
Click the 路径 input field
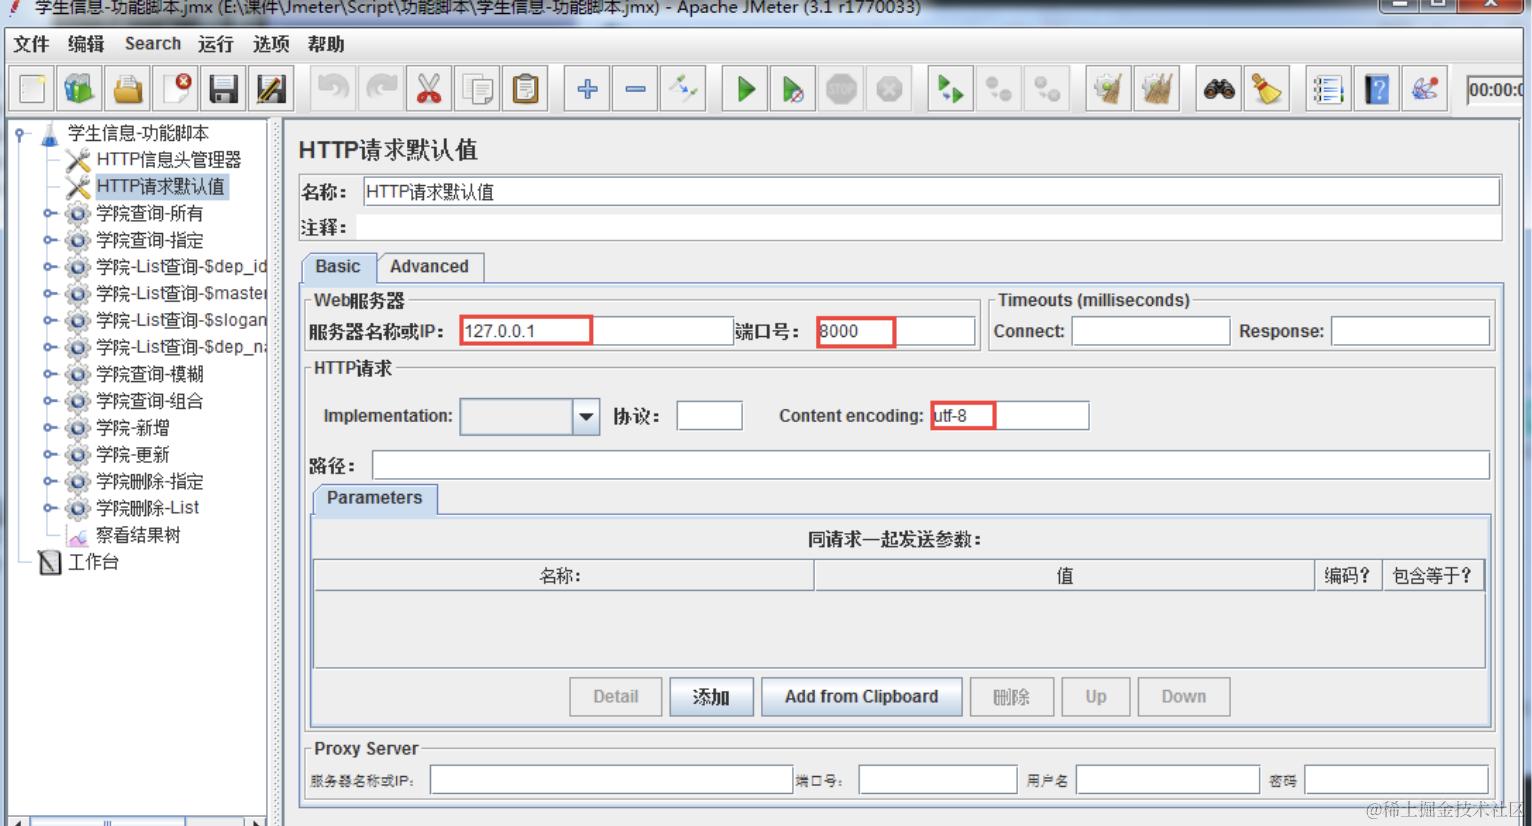930,465
